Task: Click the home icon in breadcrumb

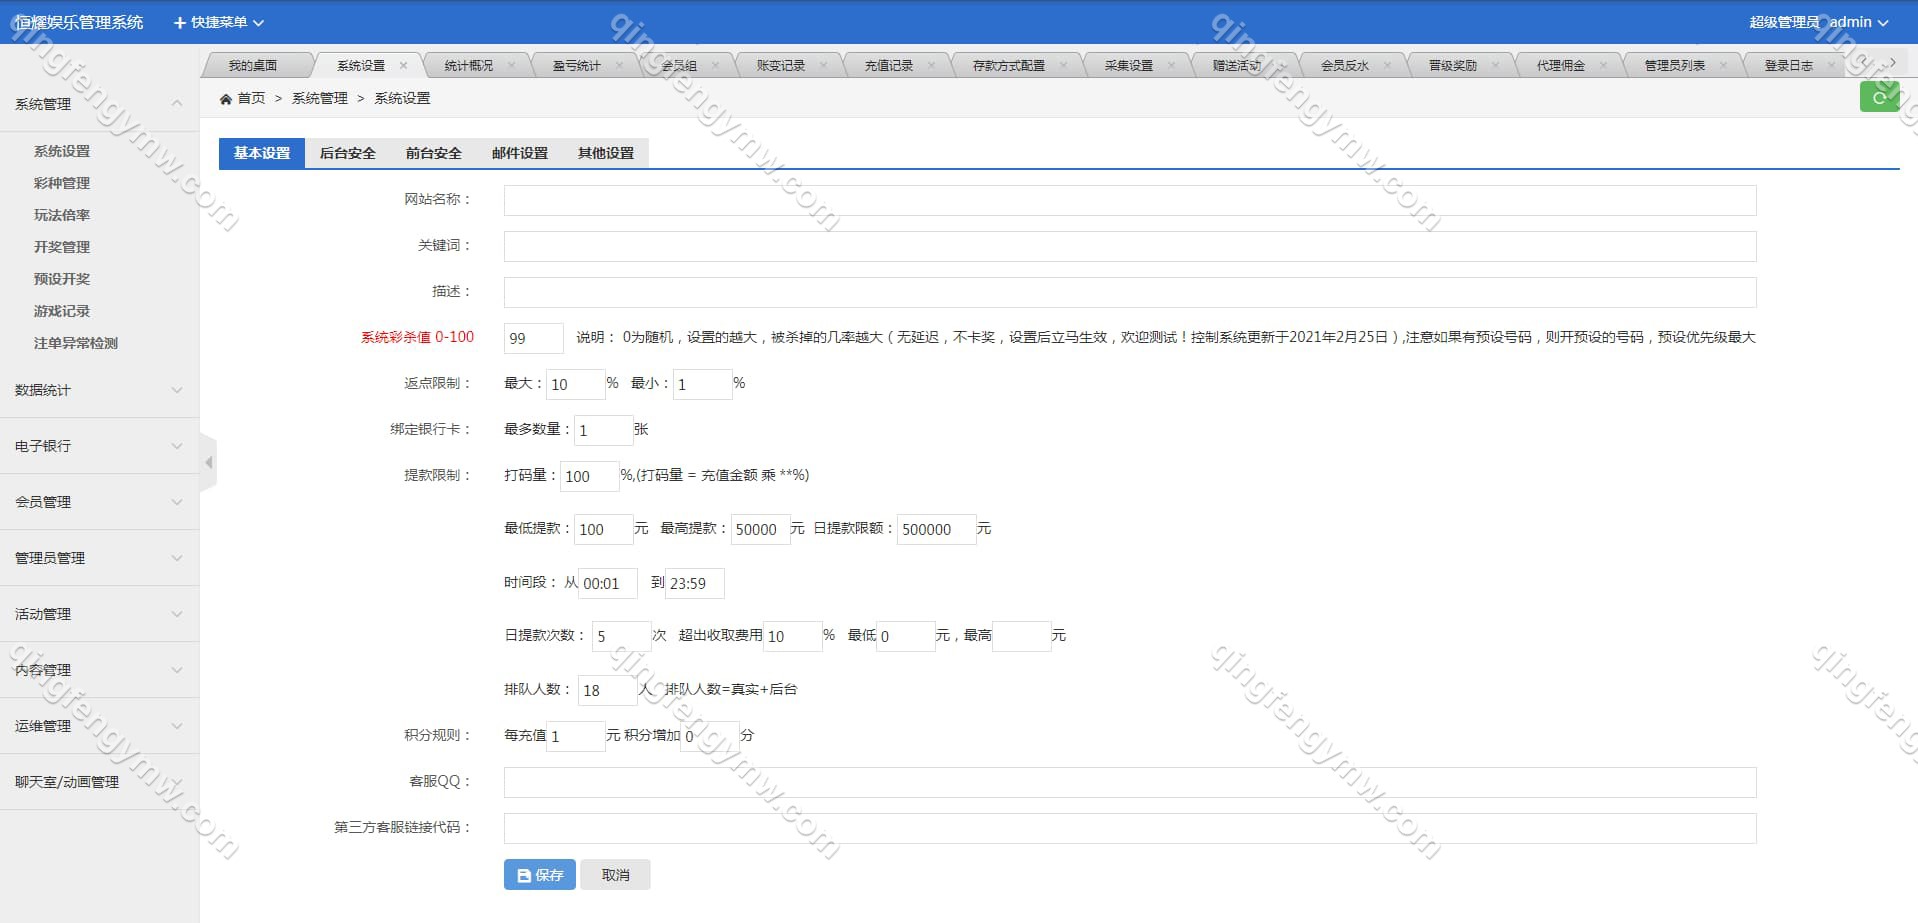Action: click(x=226, y=99)
